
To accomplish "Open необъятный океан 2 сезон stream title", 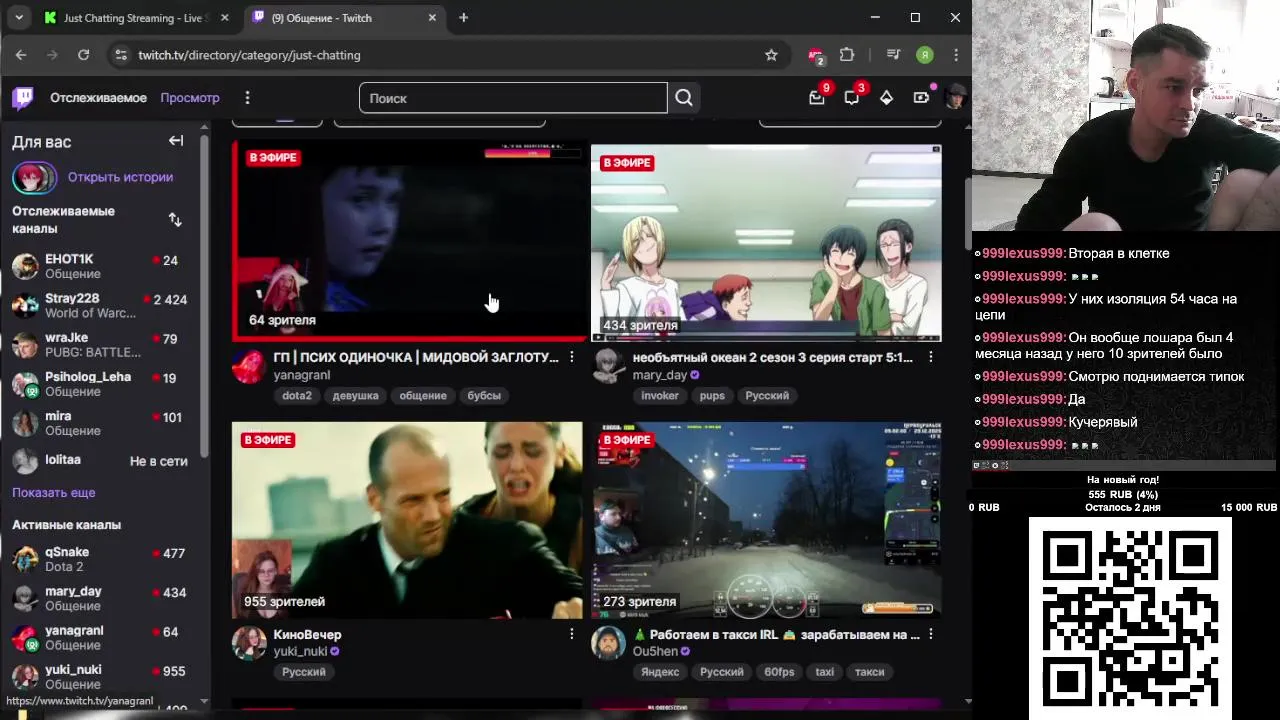I will pyautogui.click(x=772, y=357).
